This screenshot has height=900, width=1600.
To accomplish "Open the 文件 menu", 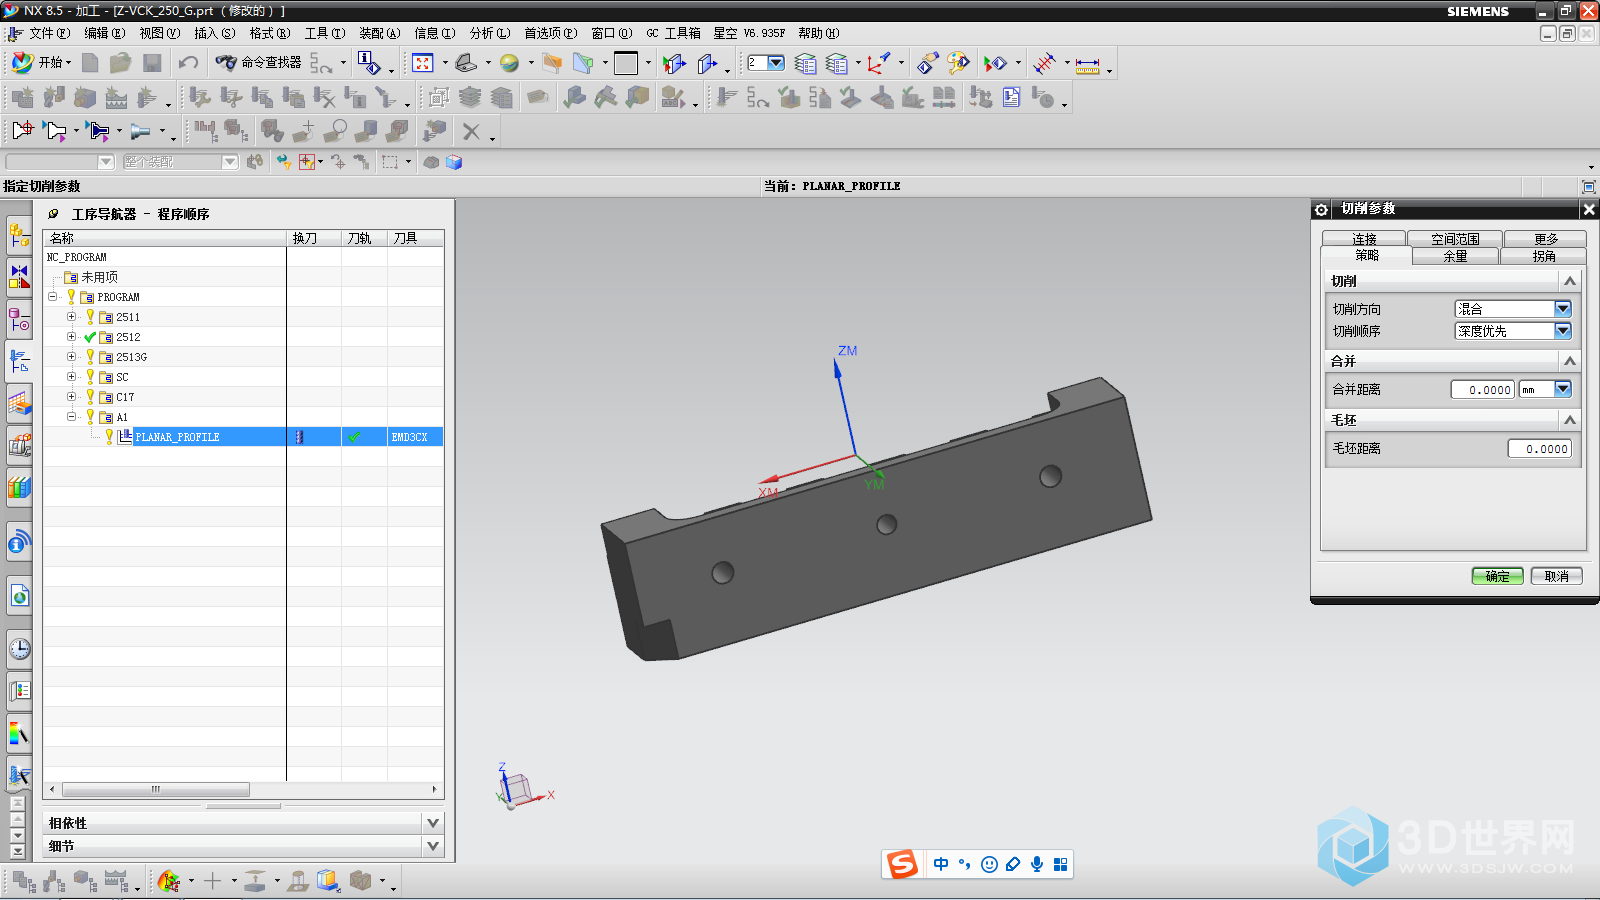I will point(48,33).
